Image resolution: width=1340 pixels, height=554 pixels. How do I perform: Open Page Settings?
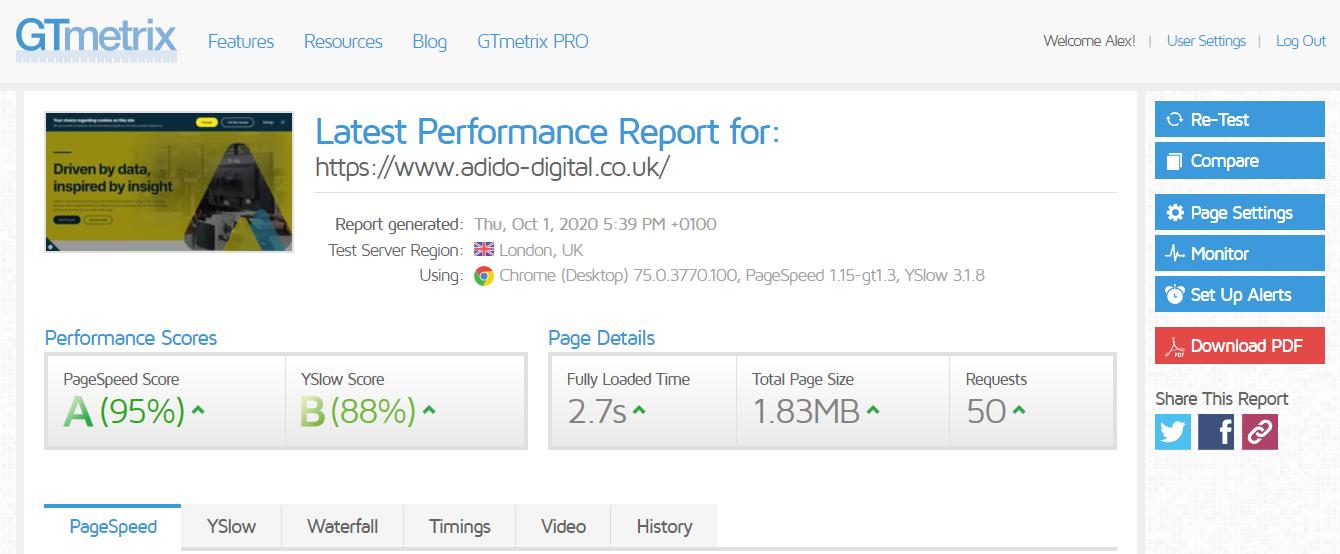pos(1240,213)
